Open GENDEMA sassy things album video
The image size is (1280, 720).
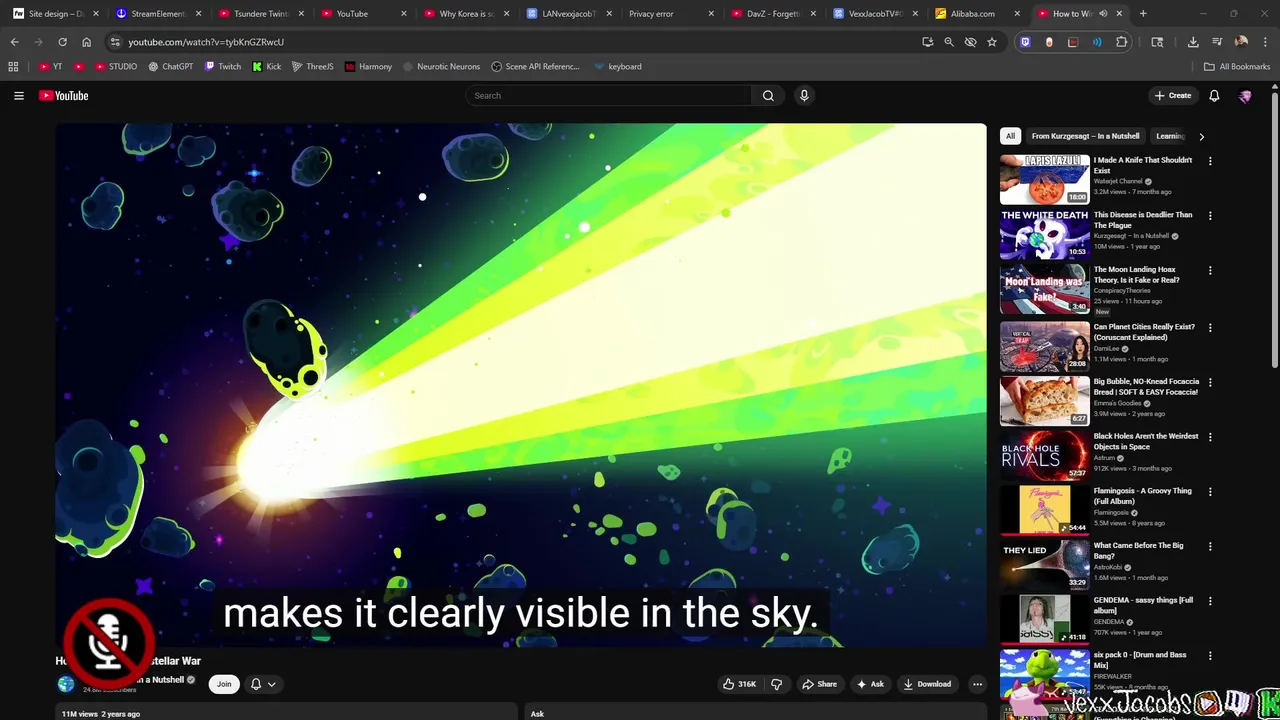(x=1143, y=605)
